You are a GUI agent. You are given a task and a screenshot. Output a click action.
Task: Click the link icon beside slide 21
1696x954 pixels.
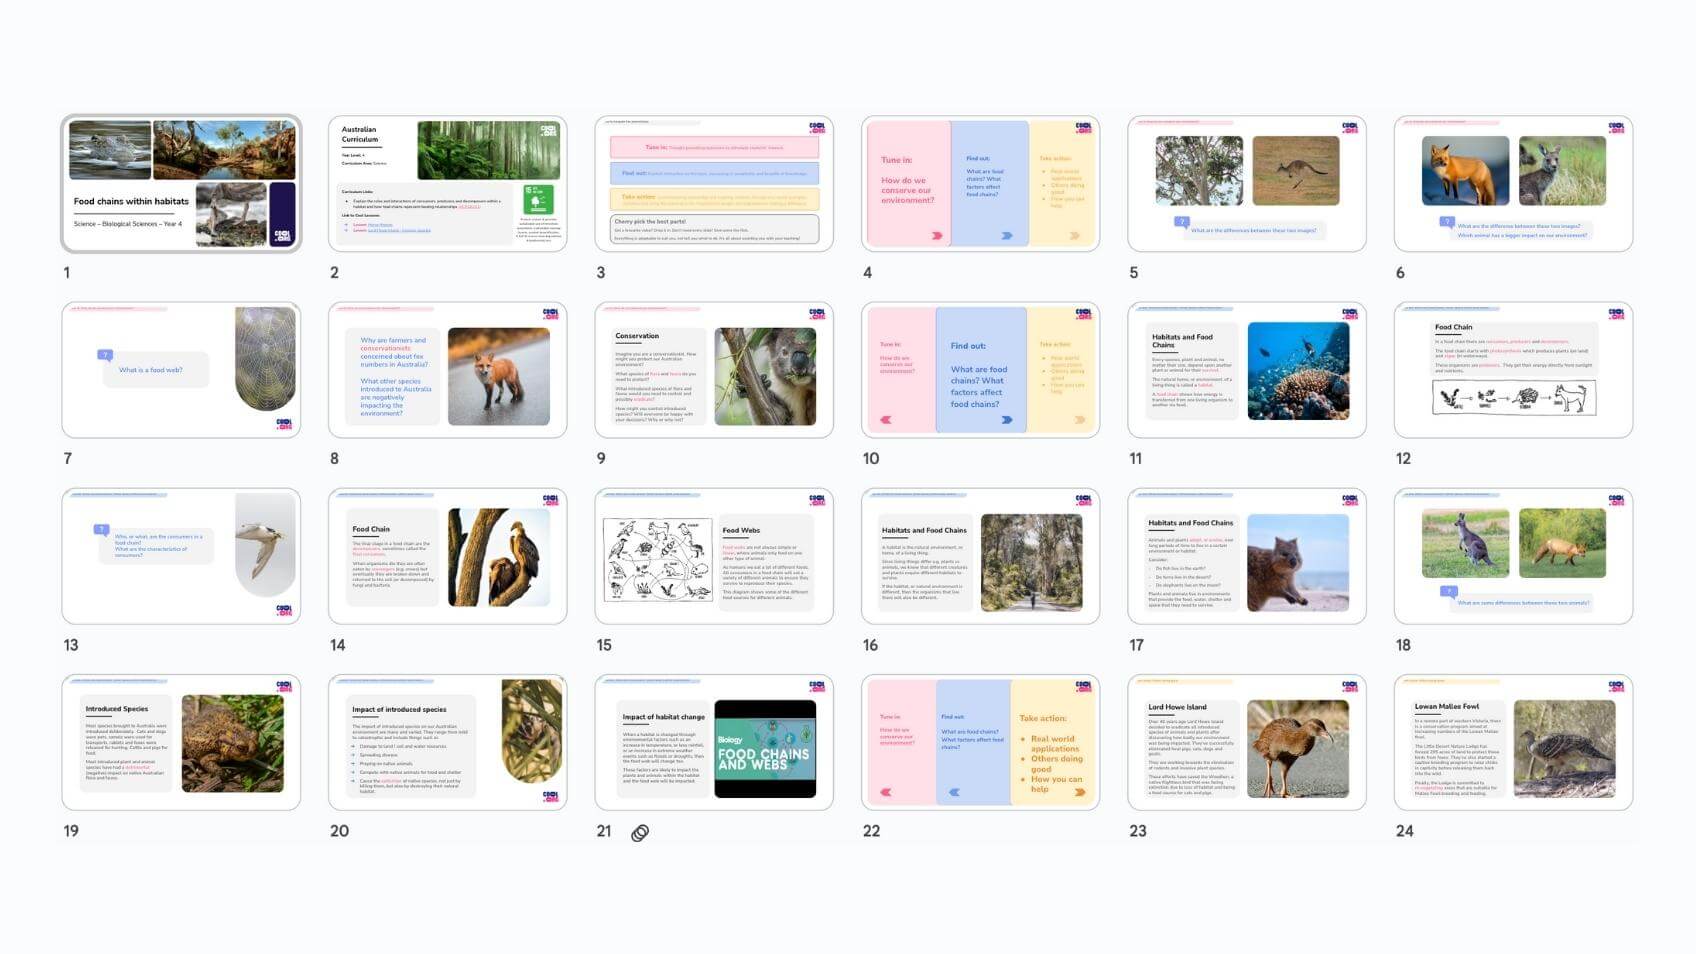(640, 833)
